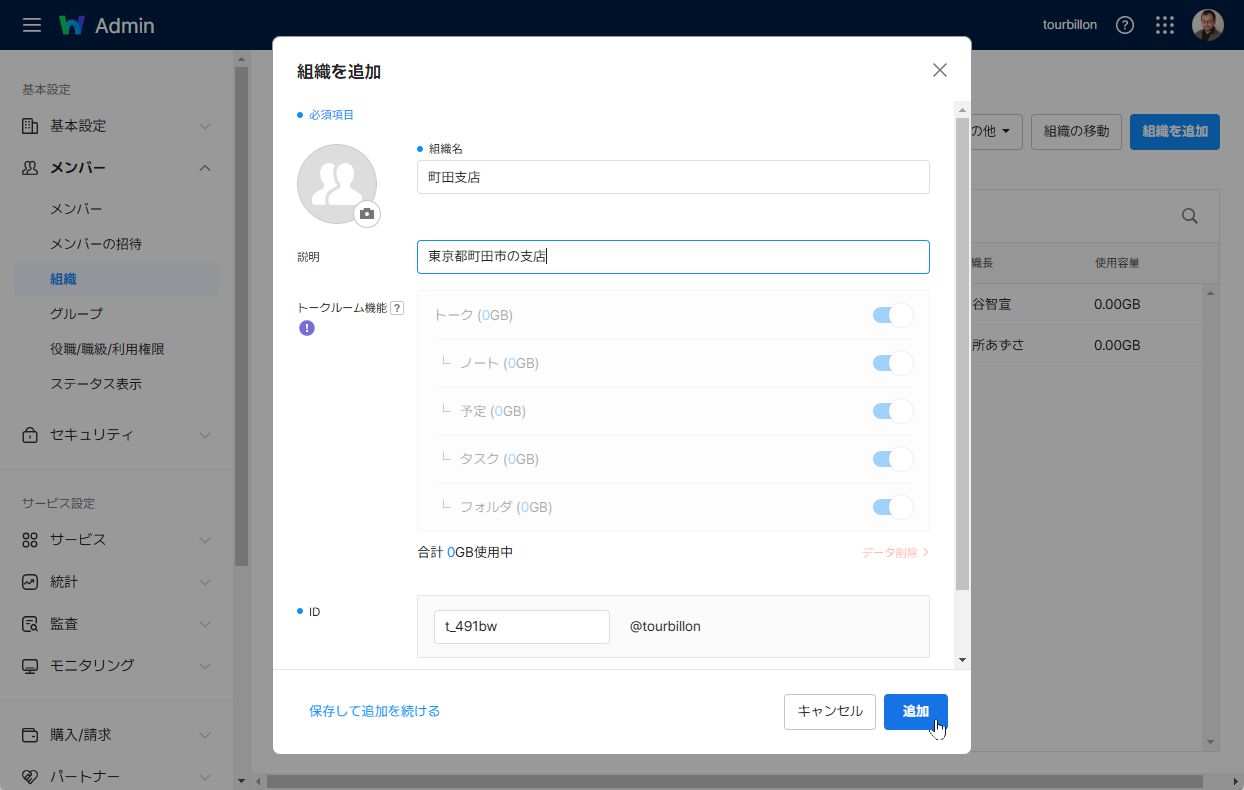
Task: Click the パートナー handshake icon in sidebar
Action: [30, 777]
